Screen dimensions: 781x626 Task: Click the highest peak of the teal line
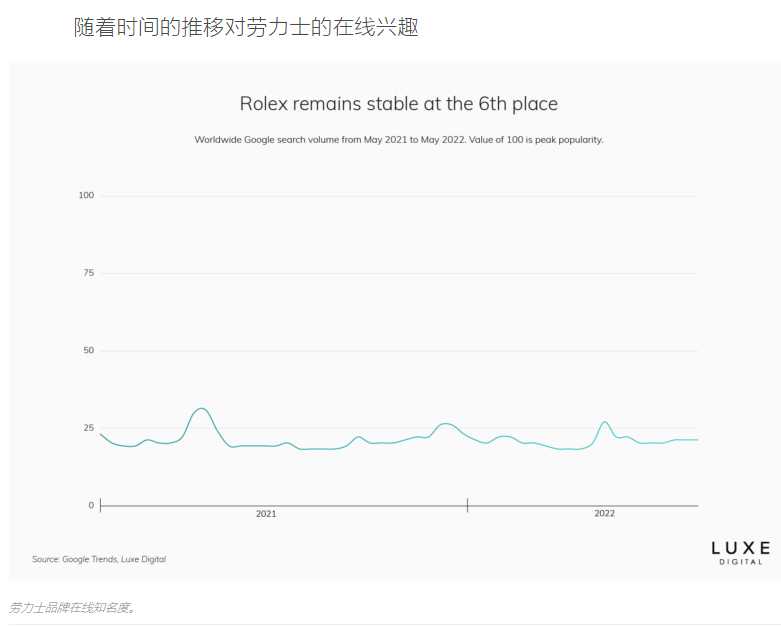pyautogui.click(x=202, y=408)
